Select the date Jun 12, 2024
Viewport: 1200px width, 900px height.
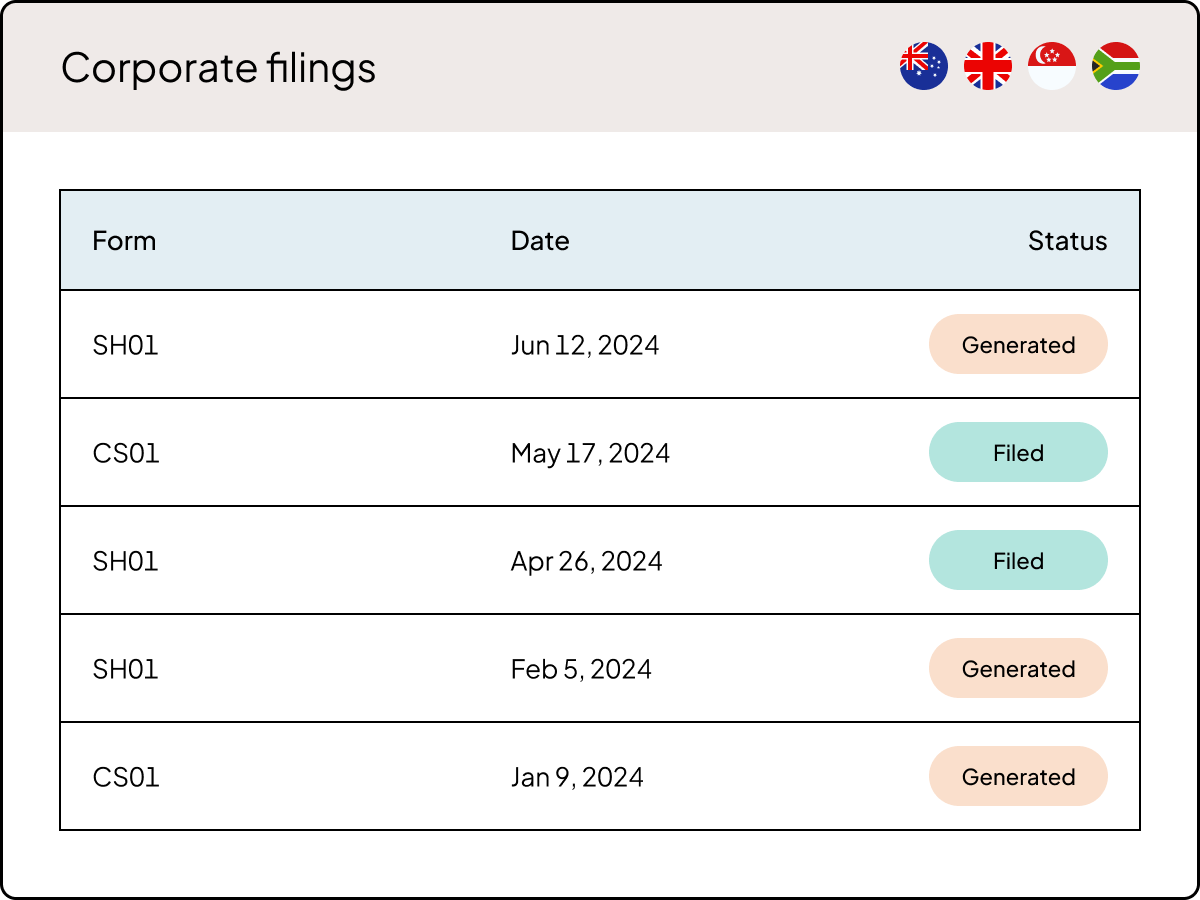pos(583,344)
